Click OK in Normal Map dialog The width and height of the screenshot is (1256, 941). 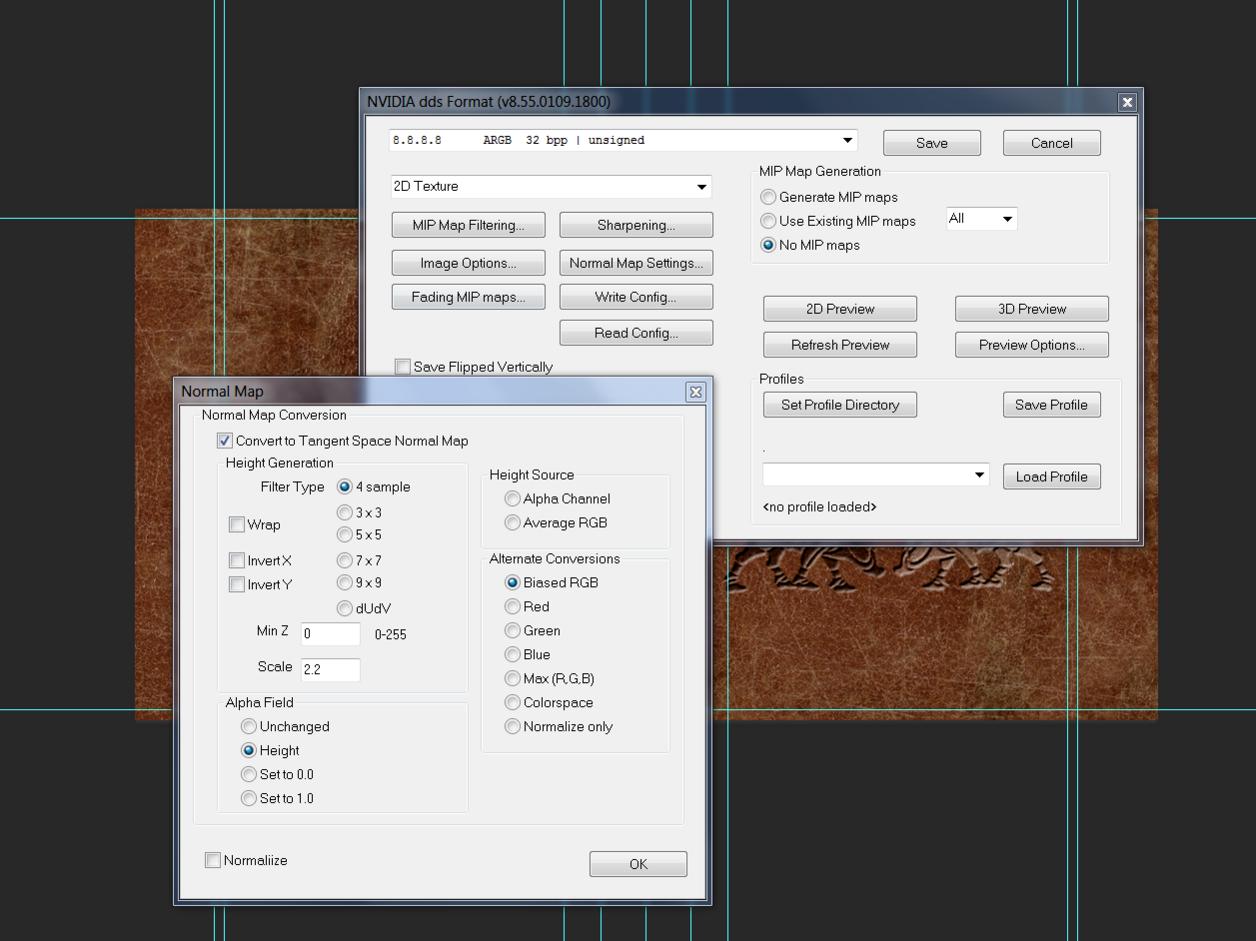[638, 864]
